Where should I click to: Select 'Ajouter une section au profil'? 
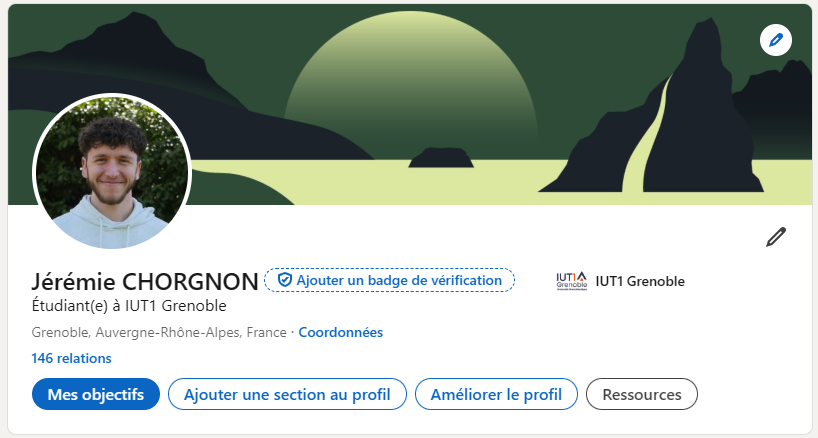point(287,394)
